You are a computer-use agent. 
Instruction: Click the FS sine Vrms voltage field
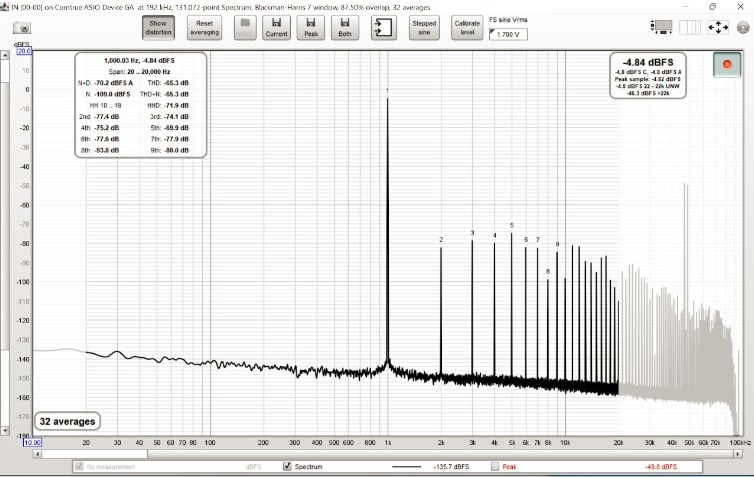(x=510, y=34)
